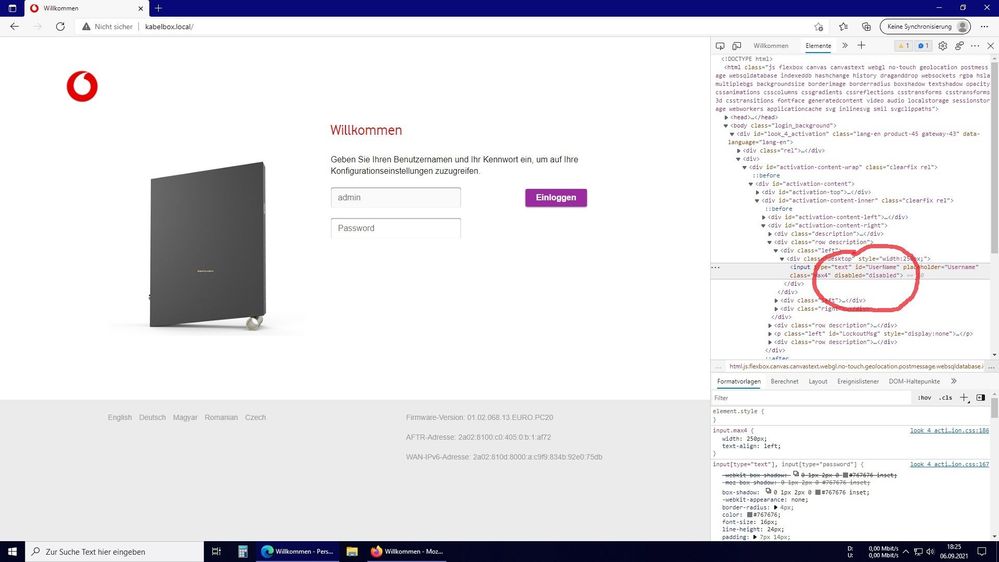Click the Einloggen button
The height and width of the screenshot is (562, 999).
coord(556,198)
